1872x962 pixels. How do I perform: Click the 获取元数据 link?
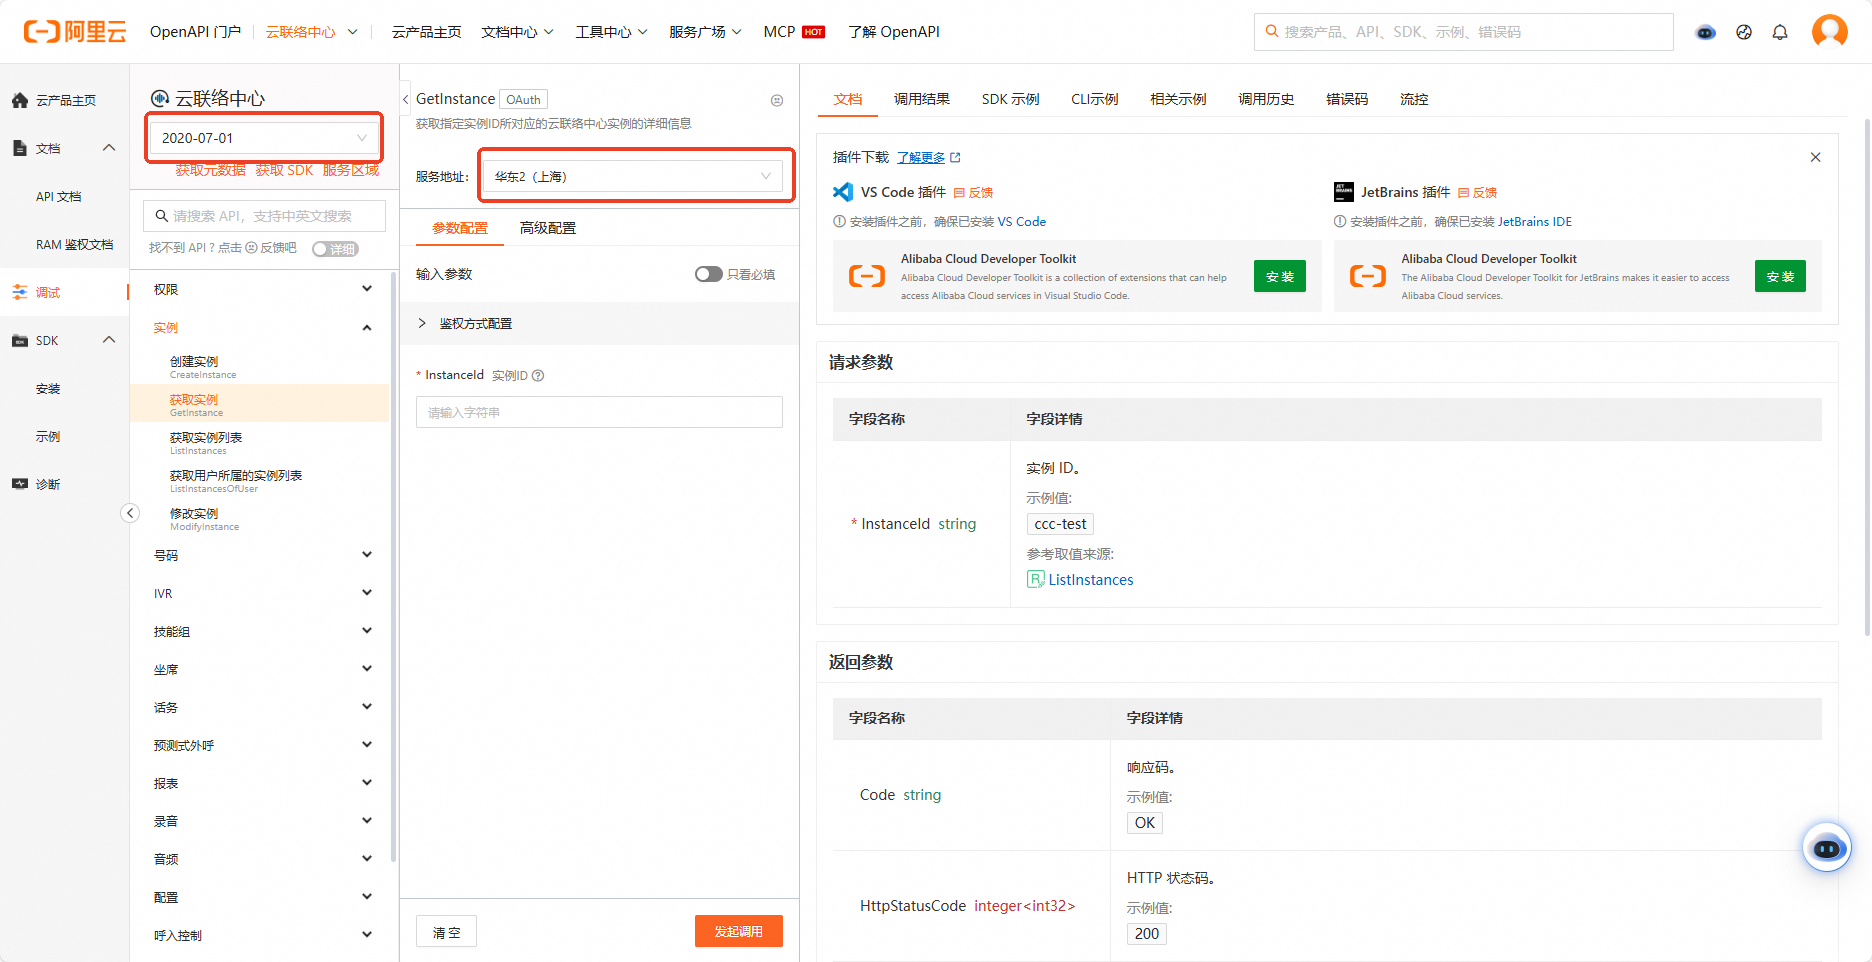tap(210, 170)
